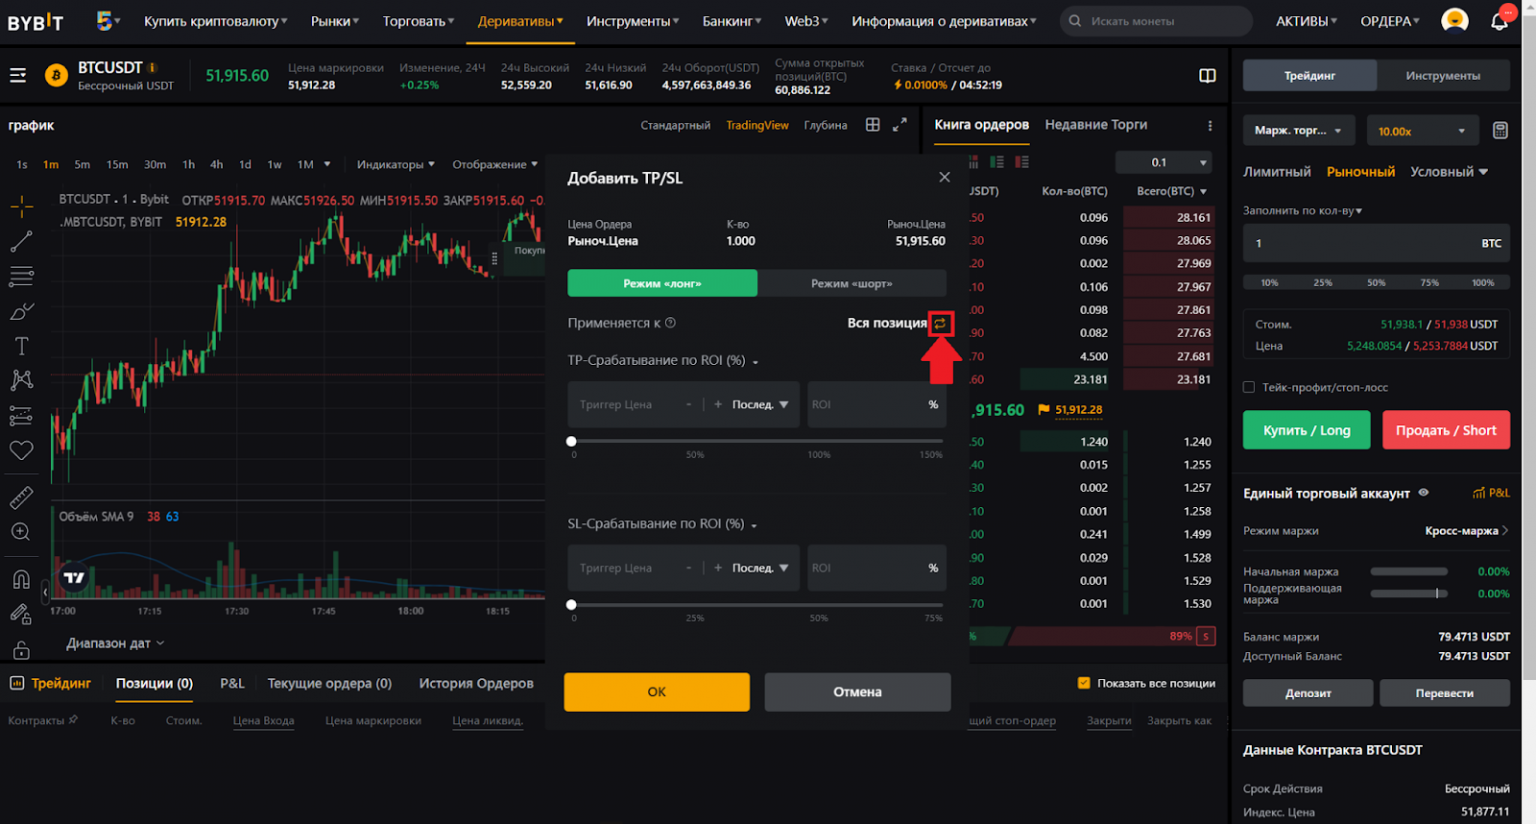The image size is (1536, 824).
Task: Open the hamburger menu next to BTCUSDT
Action: coord(18,75)
